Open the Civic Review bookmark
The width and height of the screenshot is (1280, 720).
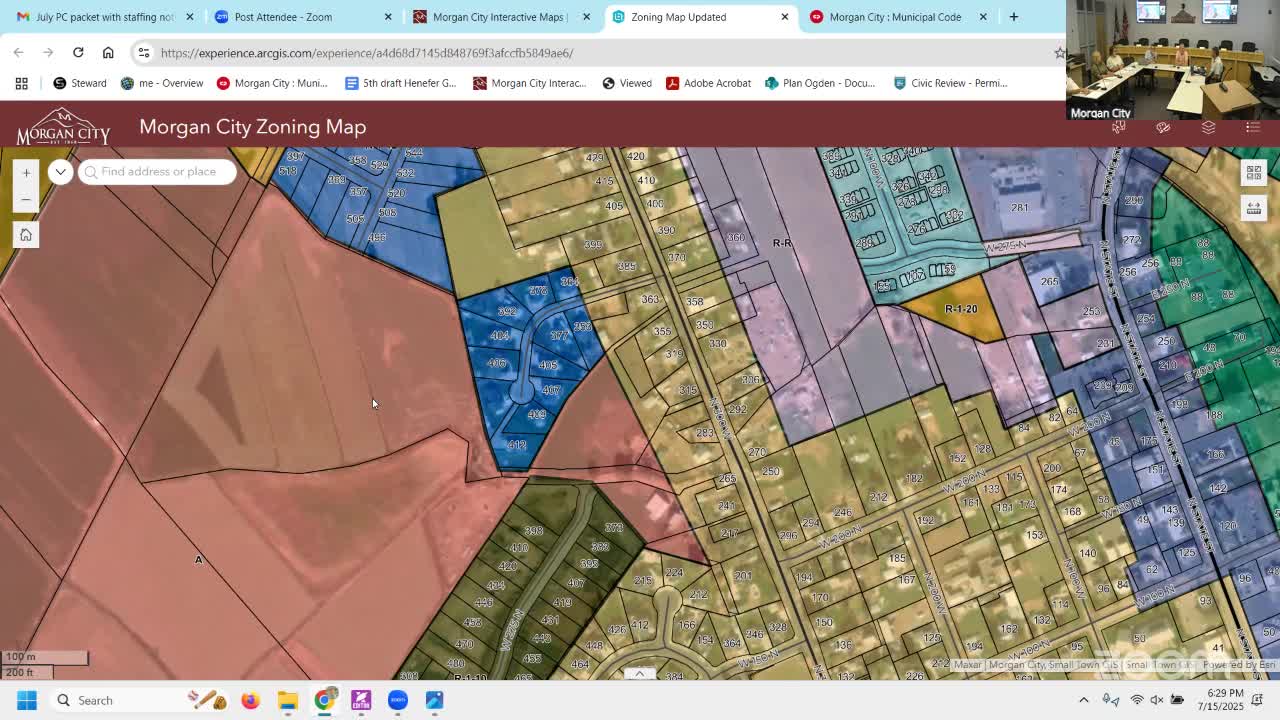(x=950, y=83)
